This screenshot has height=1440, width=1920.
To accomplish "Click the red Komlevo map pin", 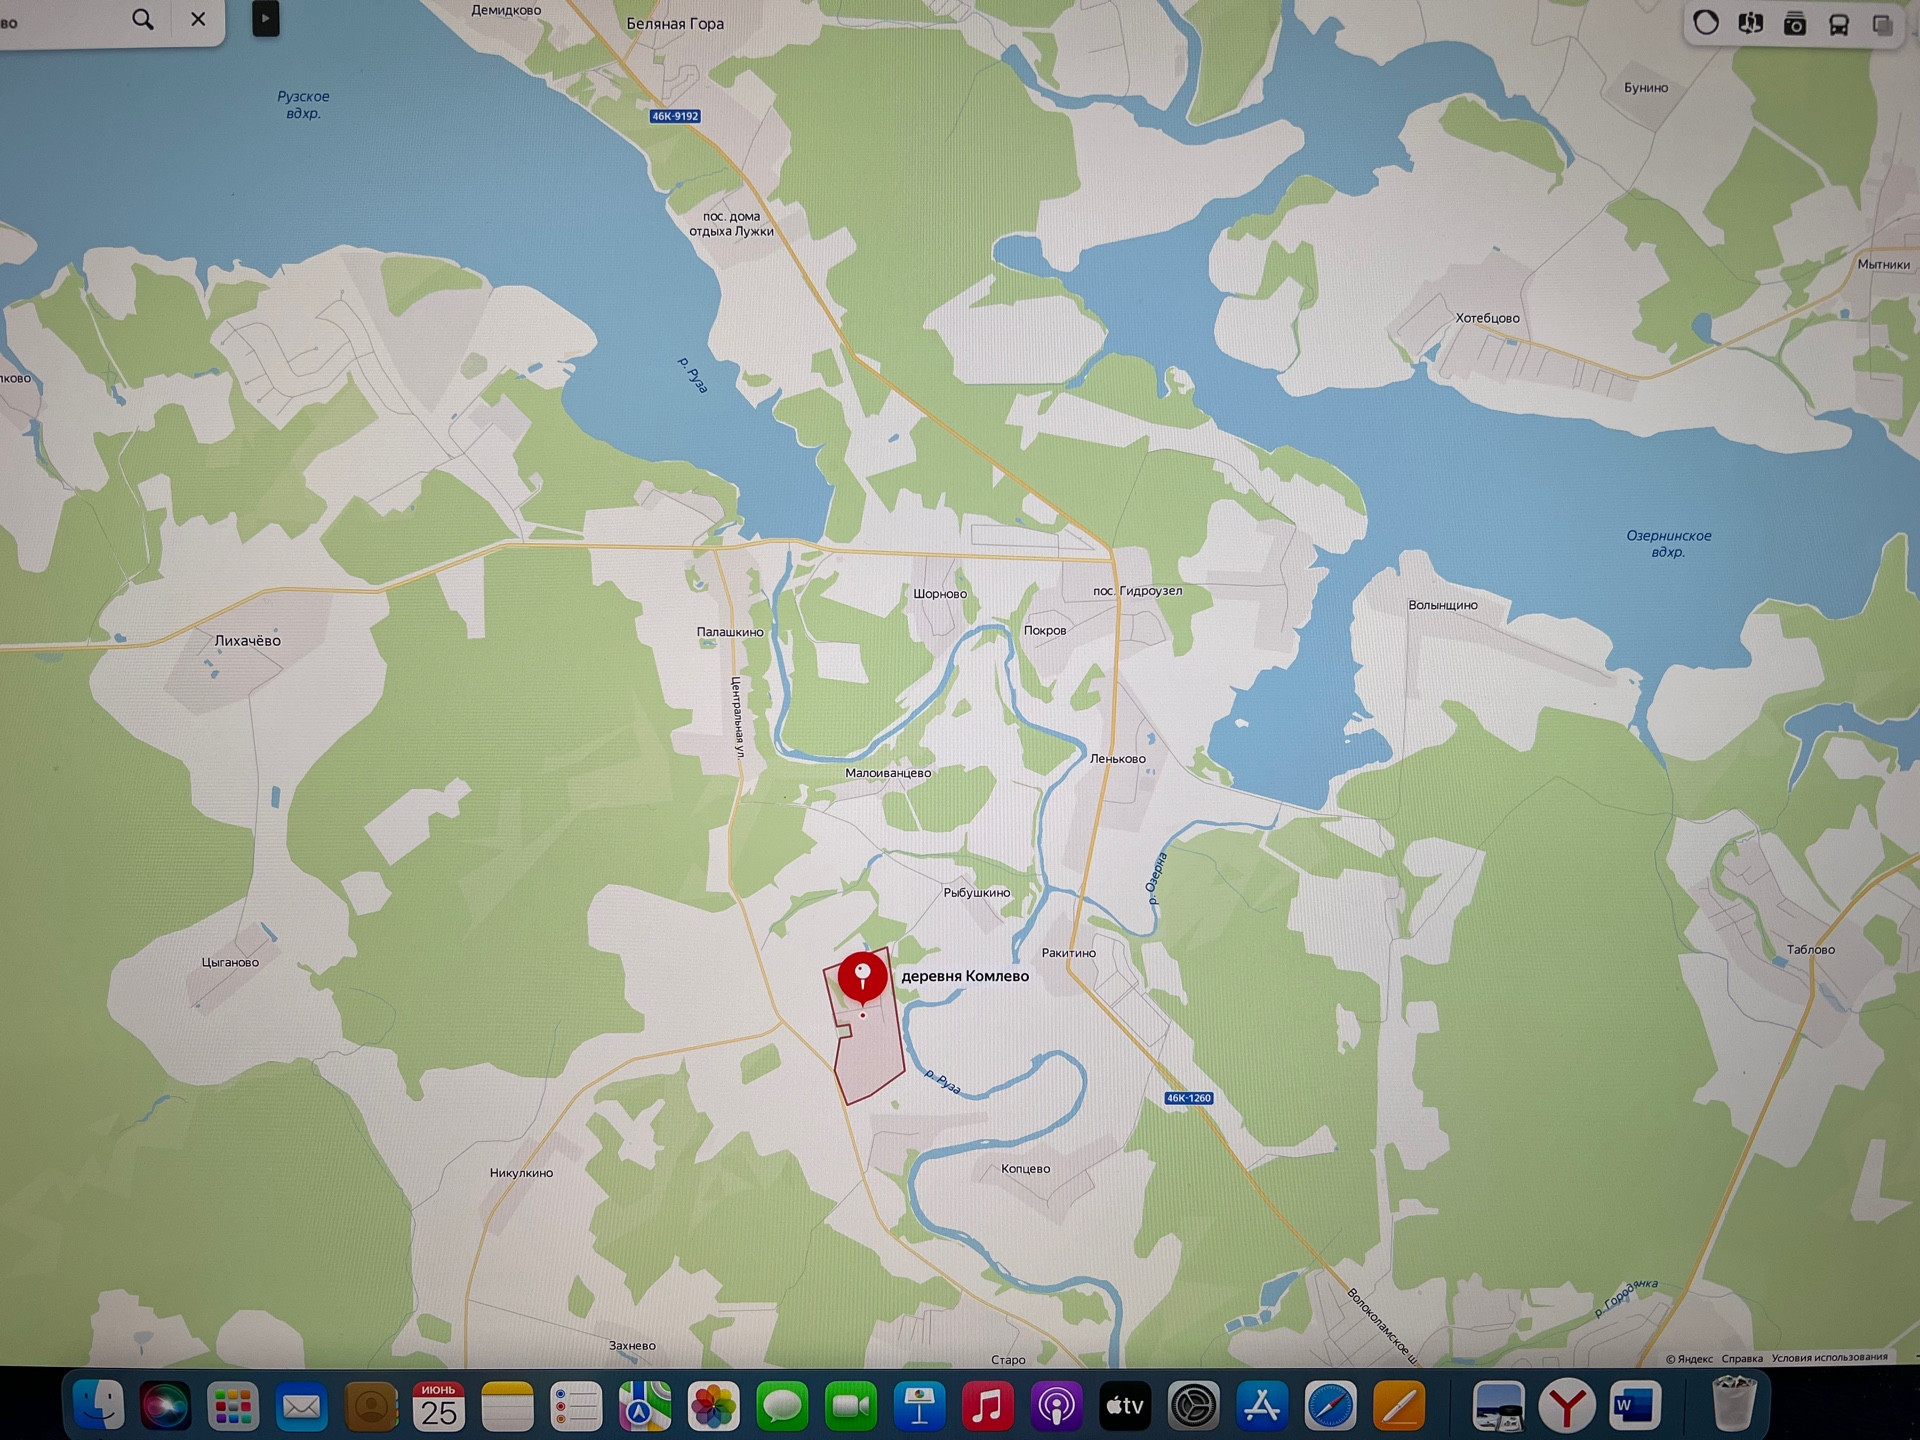I will (862, 977).
